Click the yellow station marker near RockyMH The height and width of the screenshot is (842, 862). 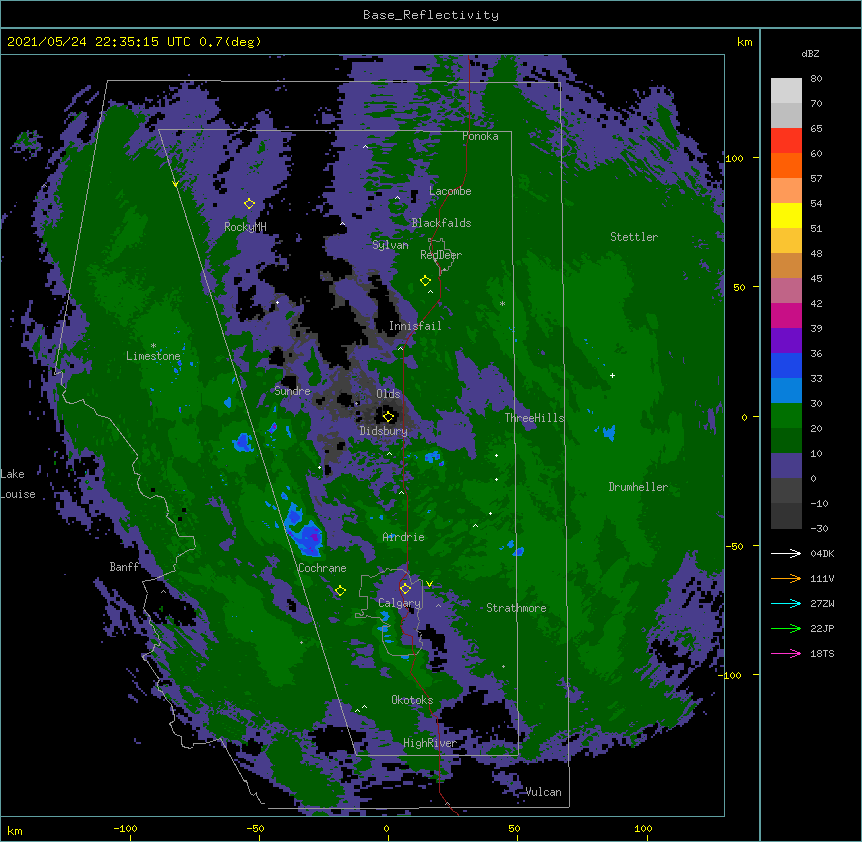(249, 204)
